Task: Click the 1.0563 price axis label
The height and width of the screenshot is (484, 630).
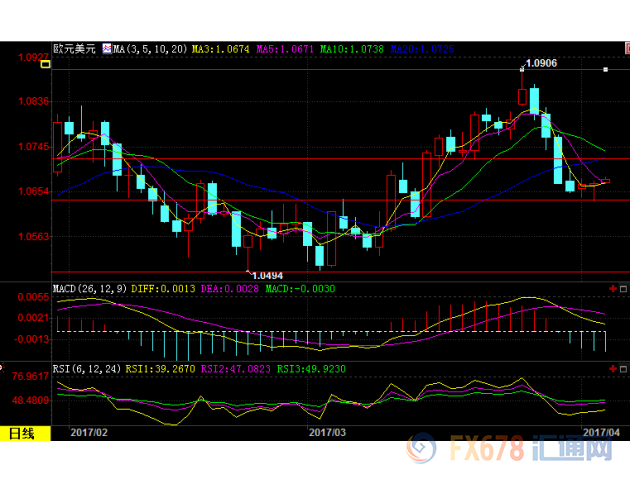Action: pos(34,236)
